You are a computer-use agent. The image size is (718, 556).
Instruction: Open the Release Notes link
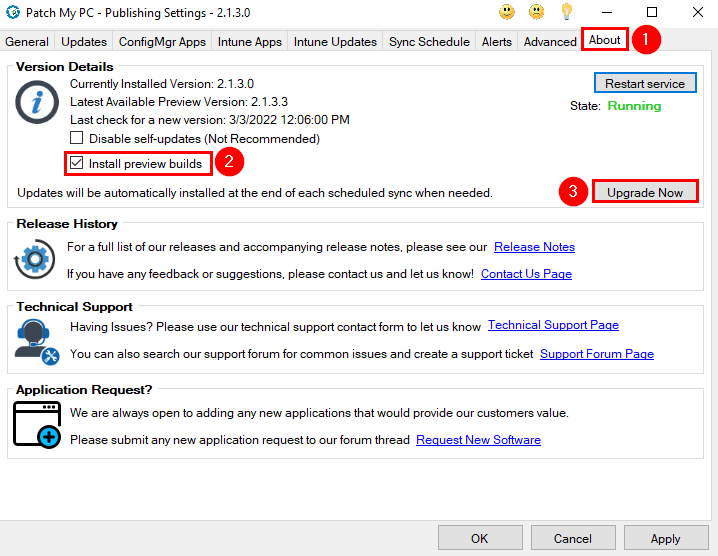534,247
